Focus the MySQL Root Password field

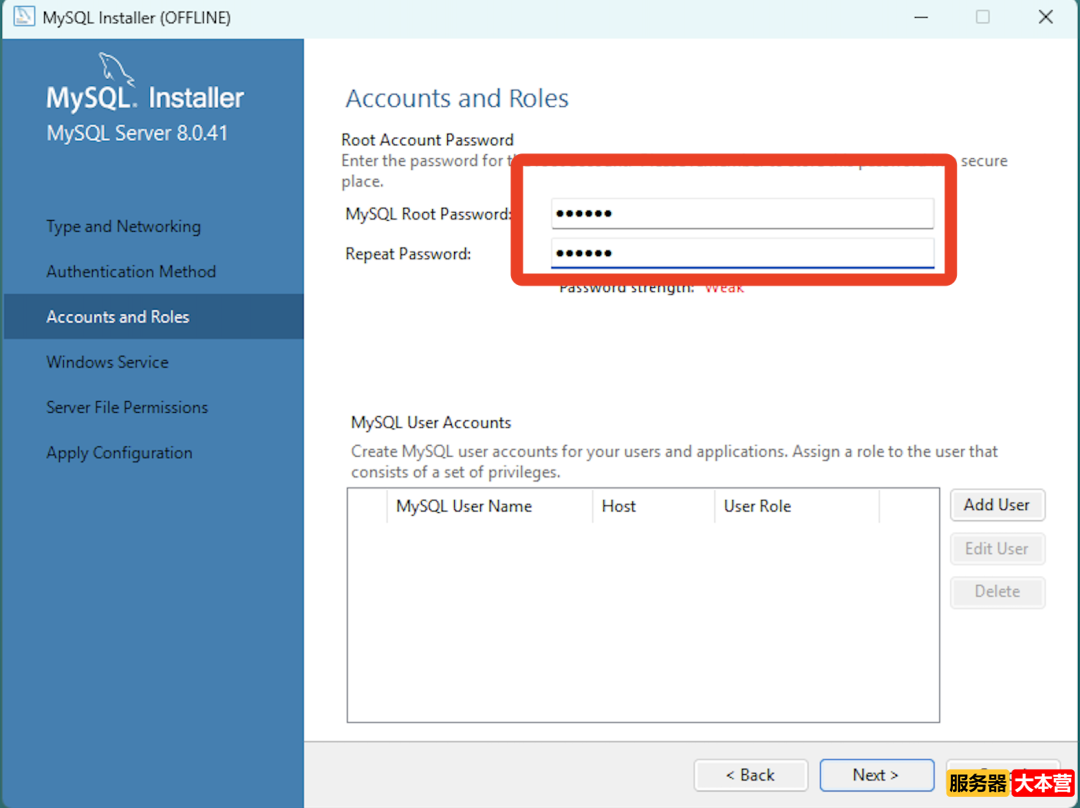click(x=742, y=214)
